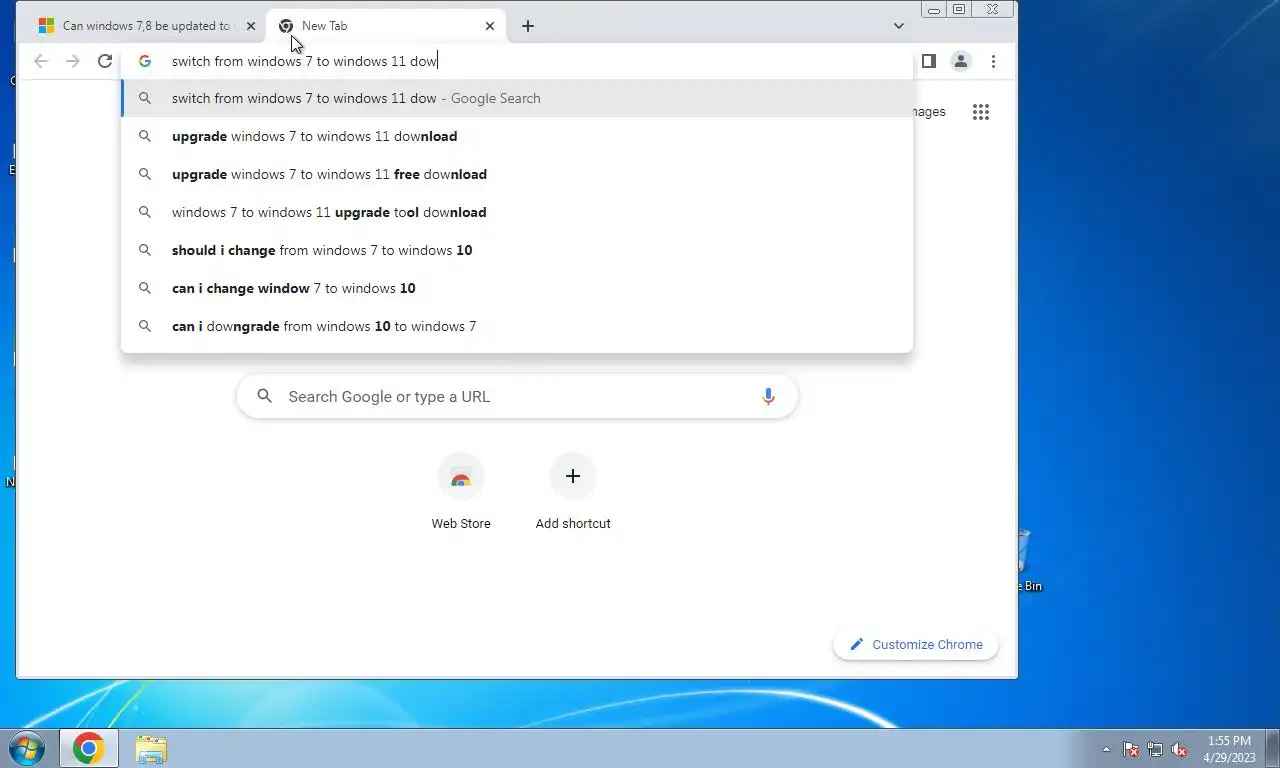Click the 'Search Google or type a URL' box
The height and width of the screenshot is (768, 1280).
517,397
